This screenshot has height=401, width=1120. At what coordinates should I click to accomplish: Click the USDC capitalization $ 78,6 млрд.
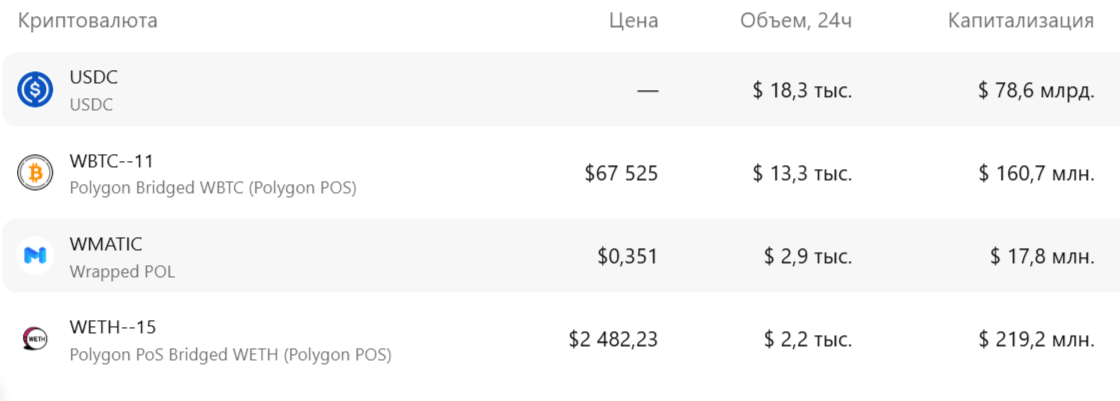point(1036,91)
